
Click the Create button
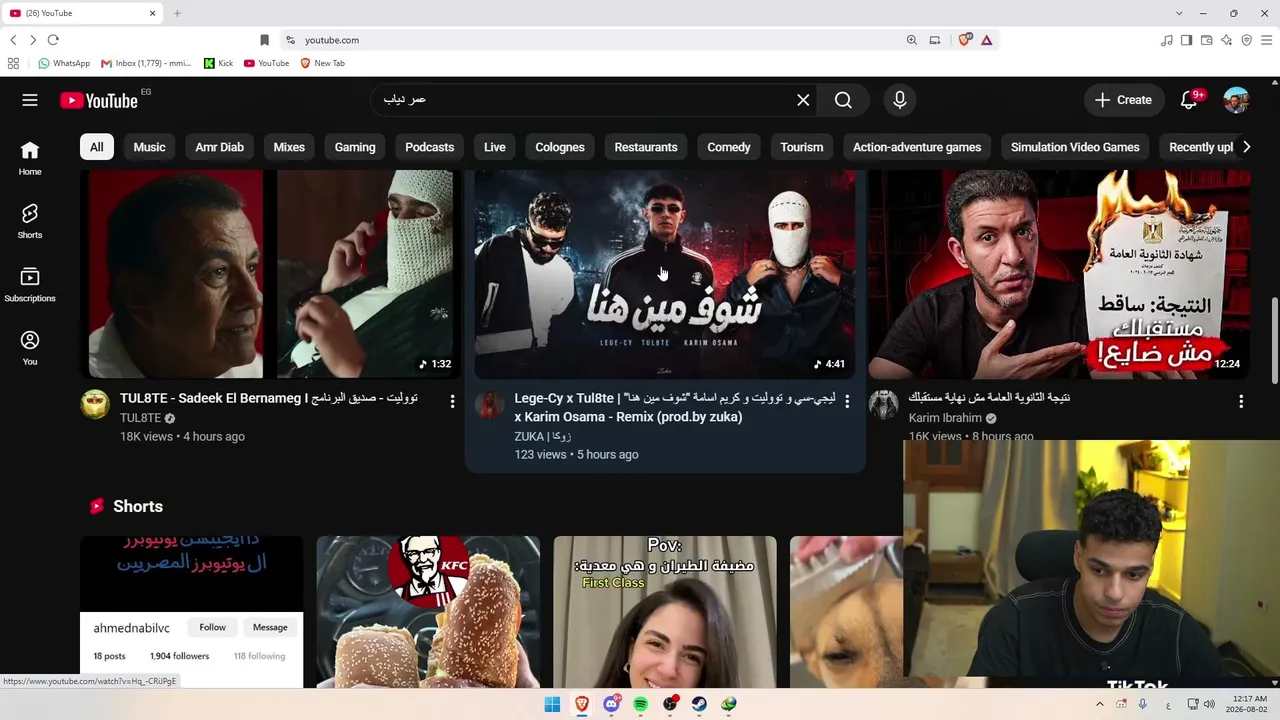pos(1123,100)
